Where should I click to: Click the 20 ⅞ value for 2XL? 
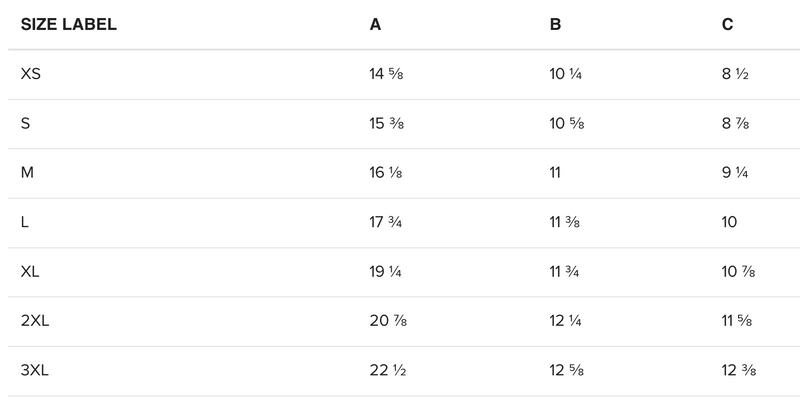[x=388, y=321]
